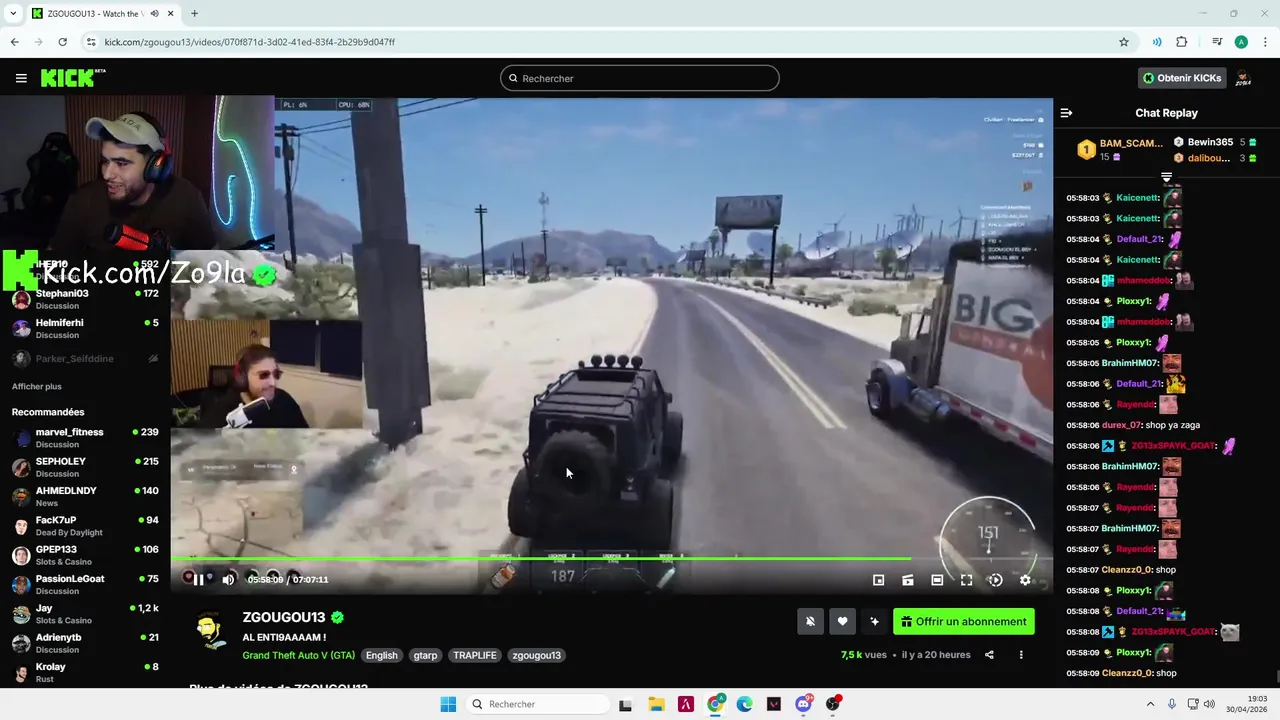This screenshot has height=720, width=1280.
Task: Open PassionLeGoat recommended channel
Action: (x=85, y=584)
